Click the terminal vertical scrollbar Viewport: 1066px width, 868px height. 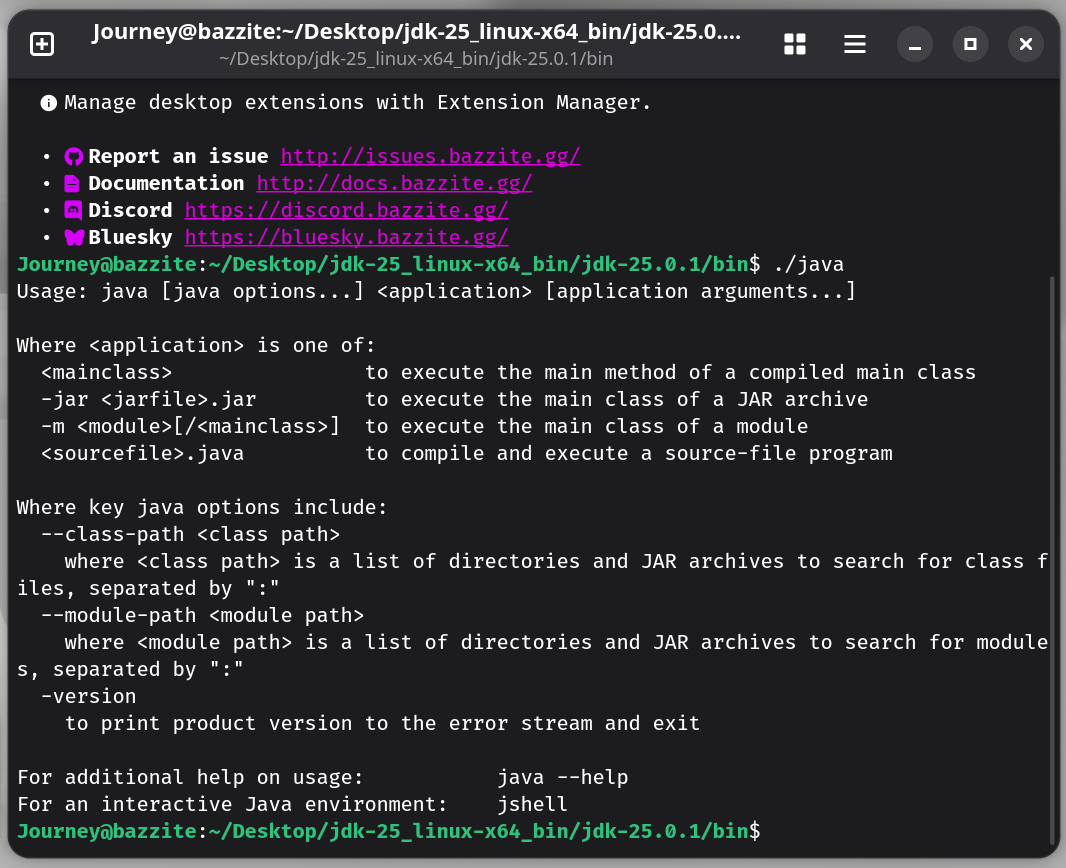[1052, 560]
